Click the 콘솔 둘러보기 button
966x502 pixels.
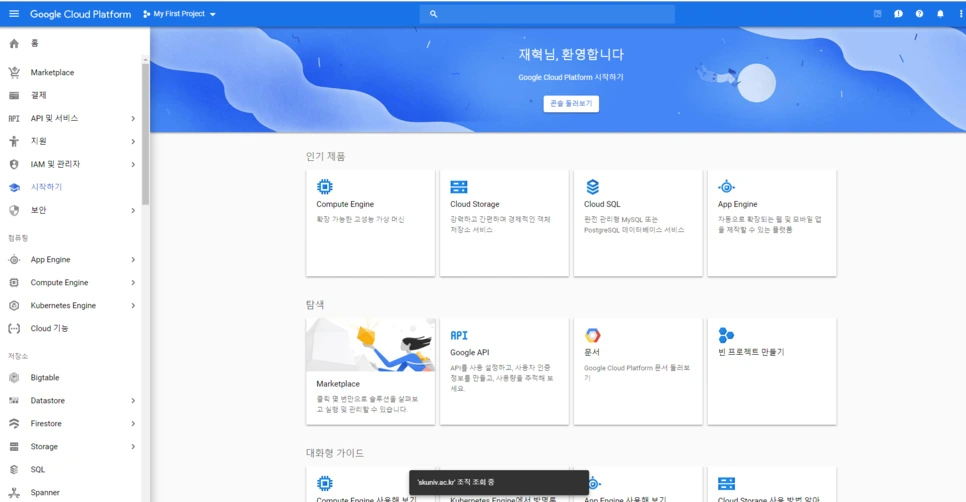571,103
